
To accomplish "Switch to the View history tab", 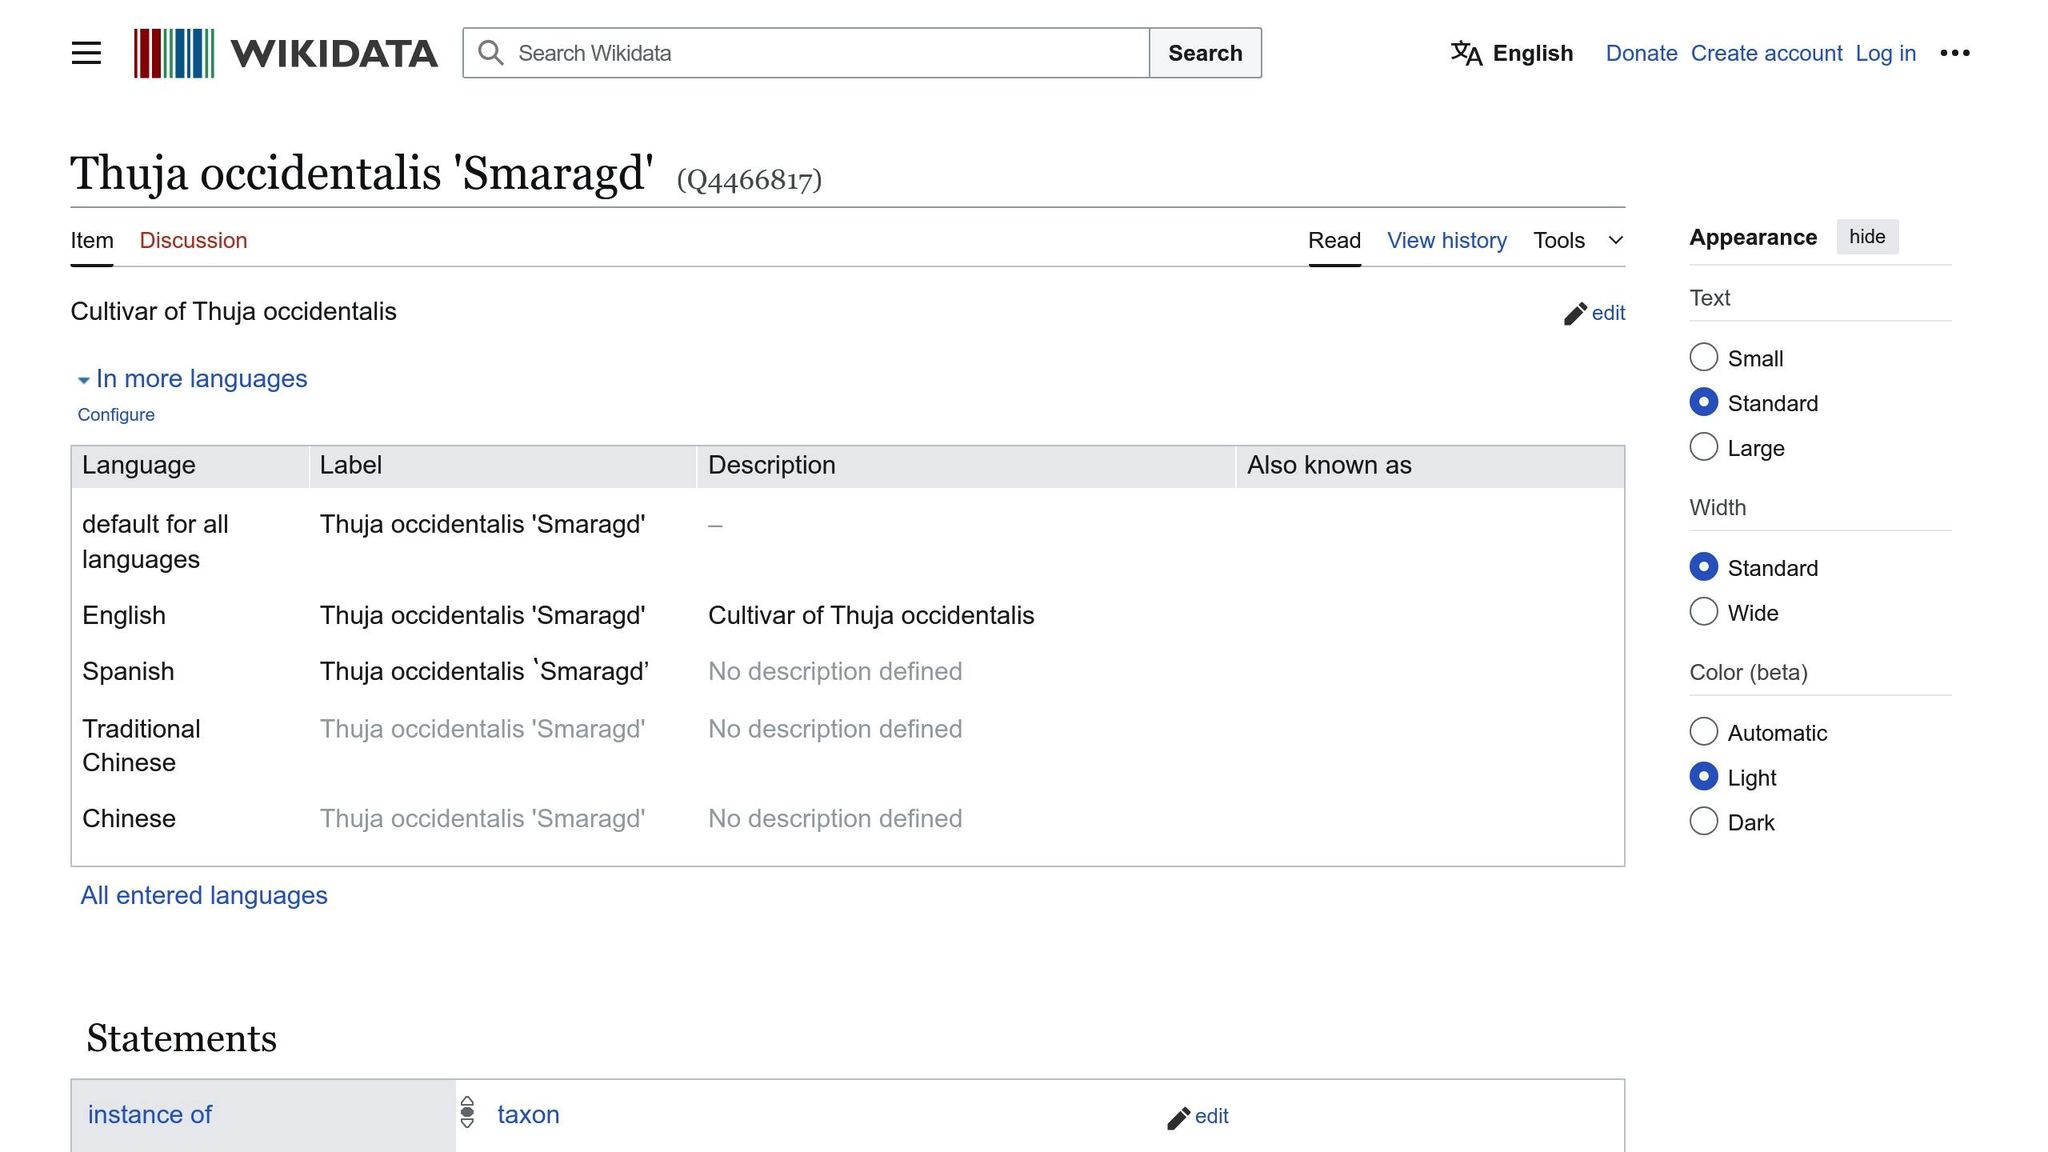I will point(1447,240).
